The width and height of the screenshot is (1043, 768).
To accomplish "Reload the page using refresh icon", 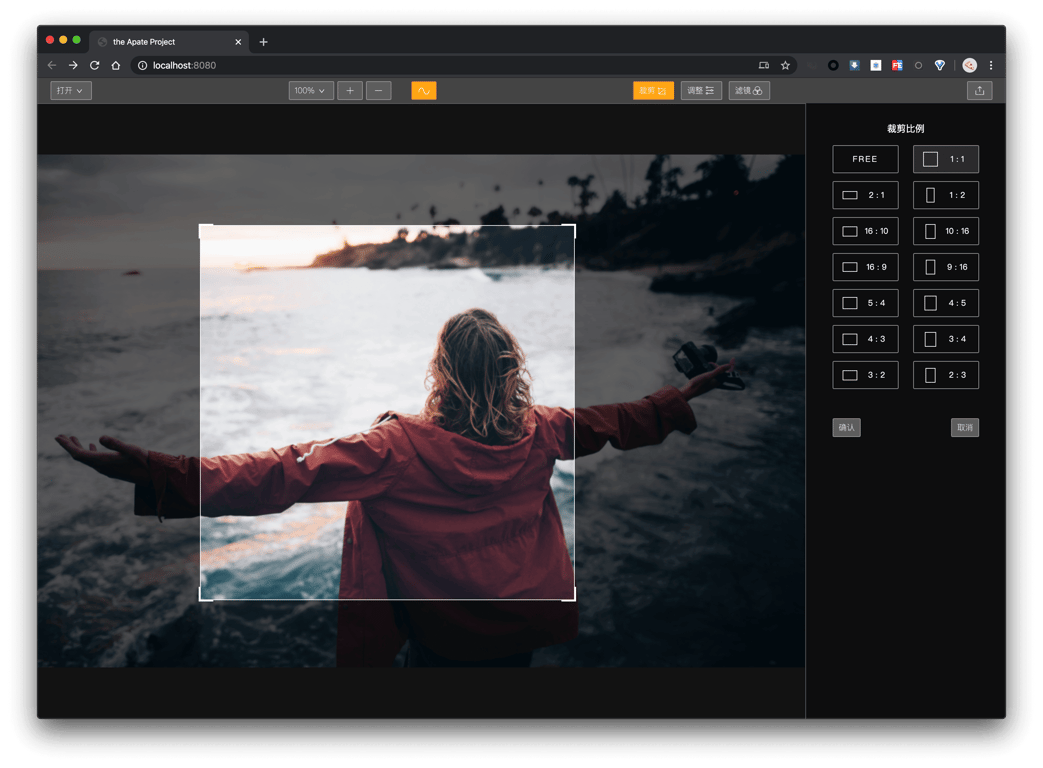I will pos(94,65).
